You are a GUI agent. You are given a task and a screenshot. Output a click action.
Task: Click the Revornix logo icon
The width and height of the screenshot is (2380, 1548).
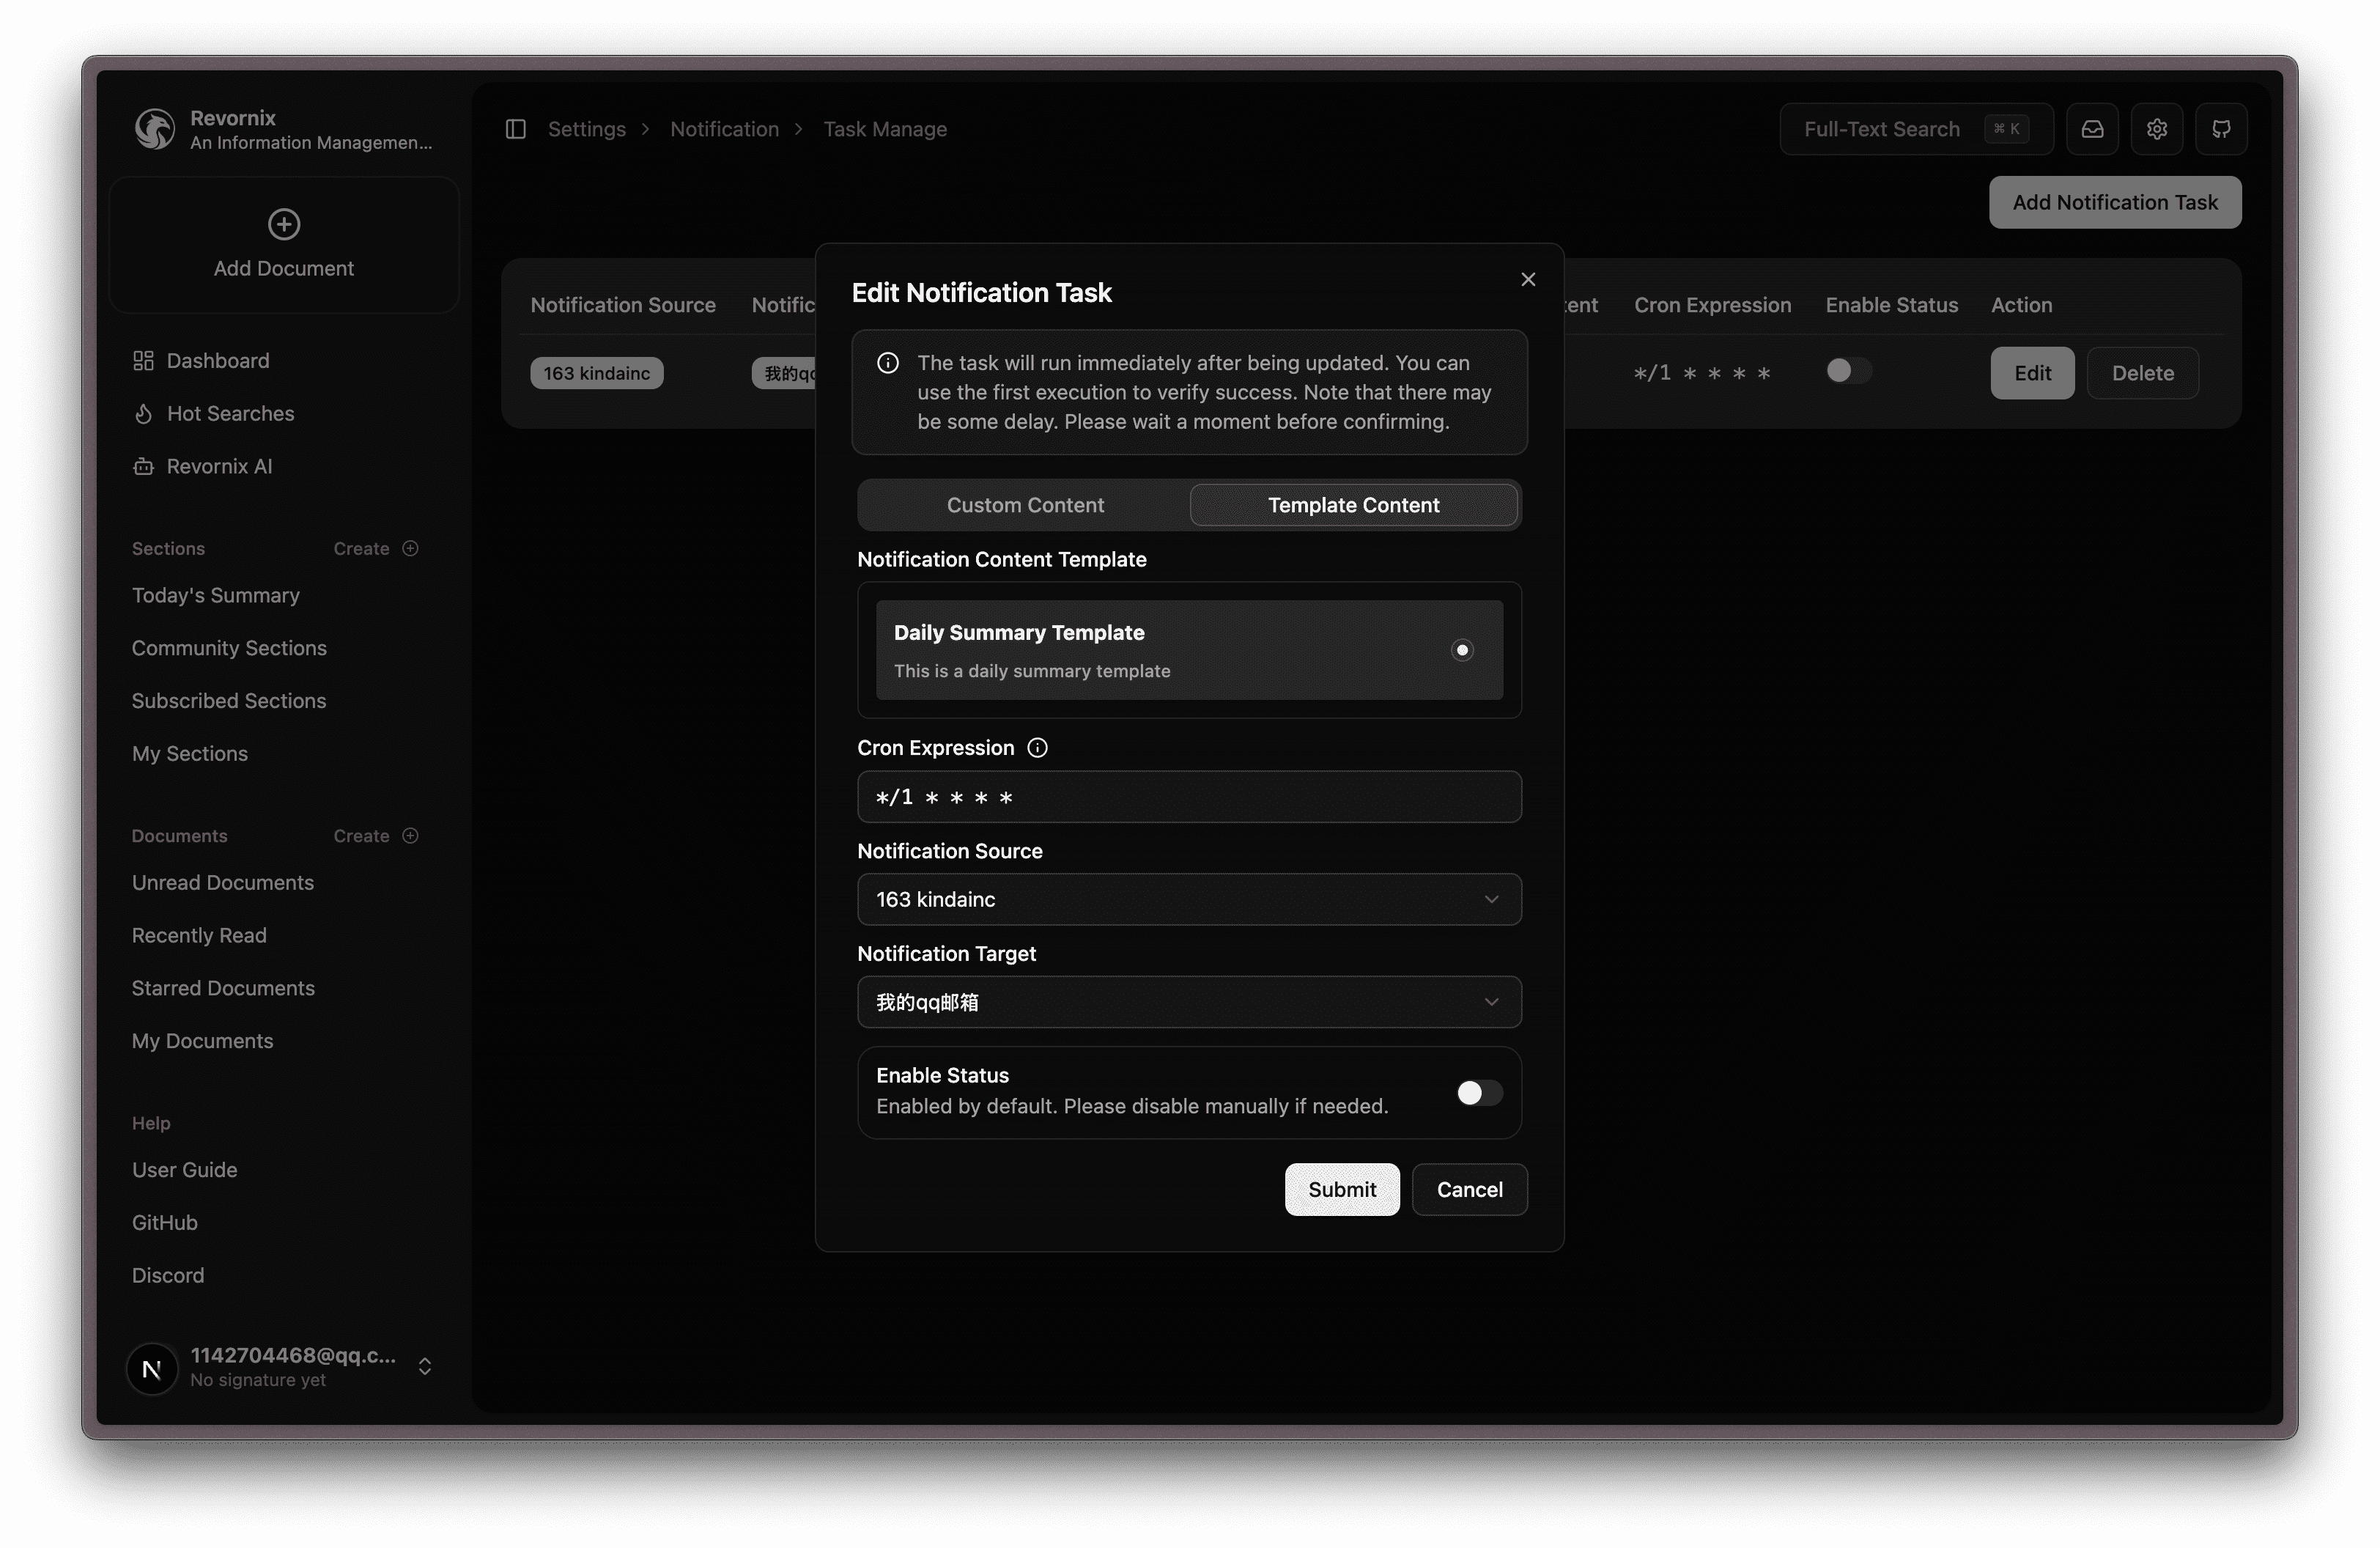click(x=155, y=129)
